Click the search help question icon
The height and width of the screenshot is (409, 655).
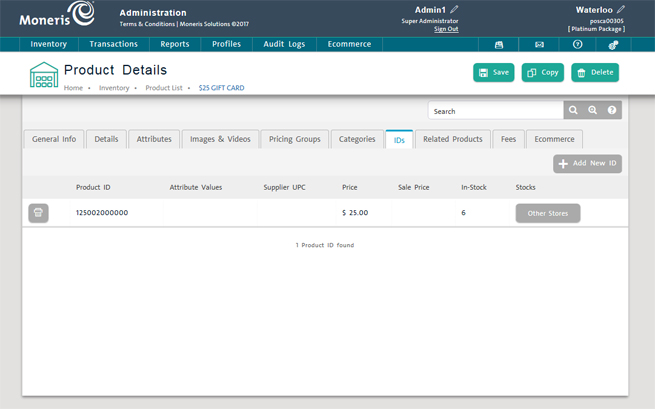click(x=612, y=111)
